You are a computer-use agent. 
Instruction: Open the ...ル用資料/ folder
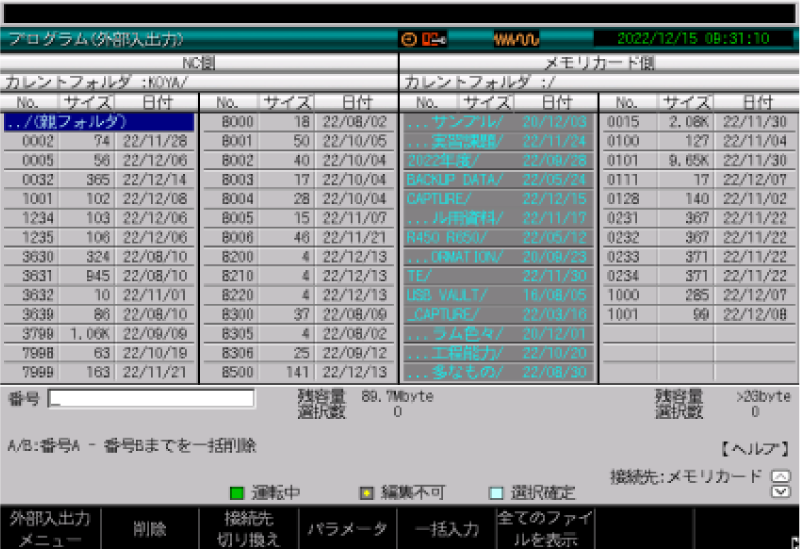coord(498,218)
